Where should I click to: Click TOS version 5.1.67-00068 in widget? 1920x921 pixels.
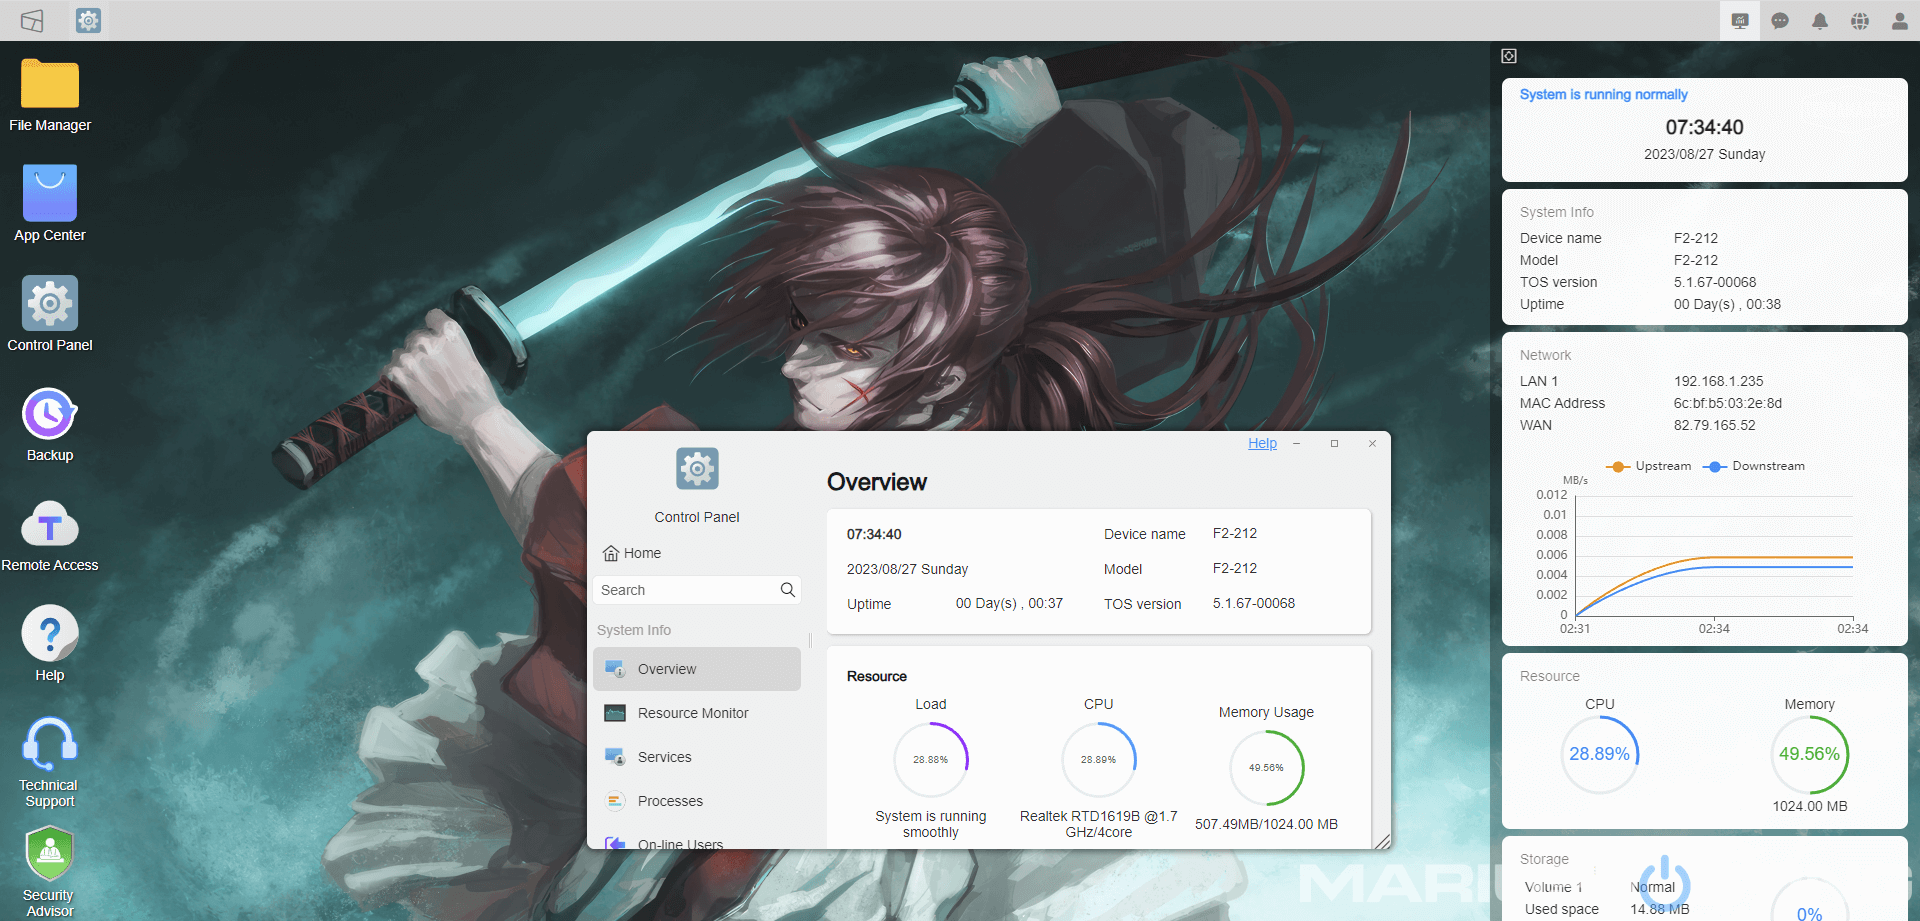[1715, 282]
